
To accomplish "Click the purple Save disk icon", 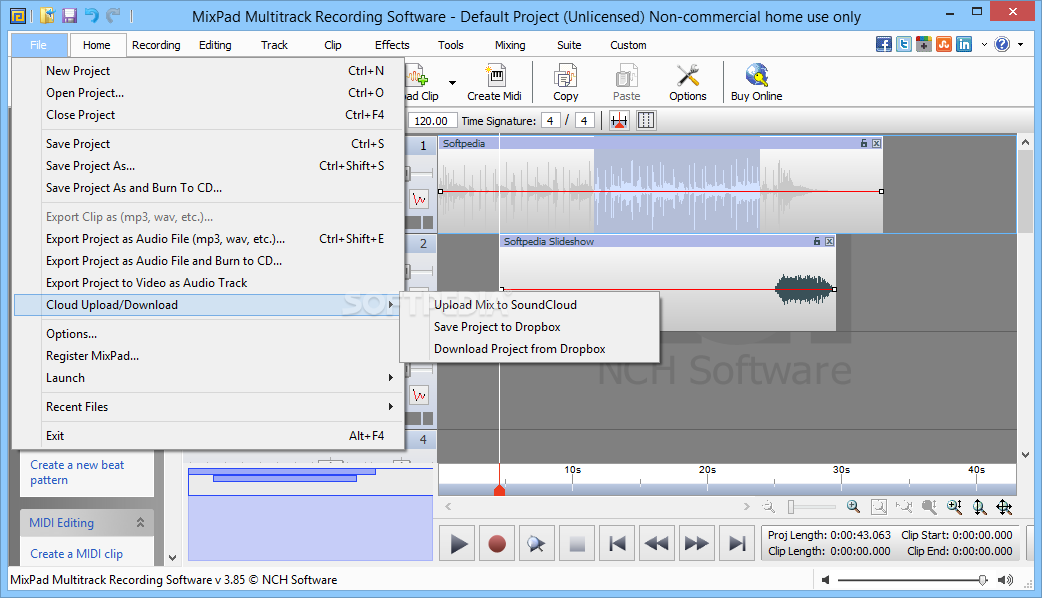I will point(69,15).
